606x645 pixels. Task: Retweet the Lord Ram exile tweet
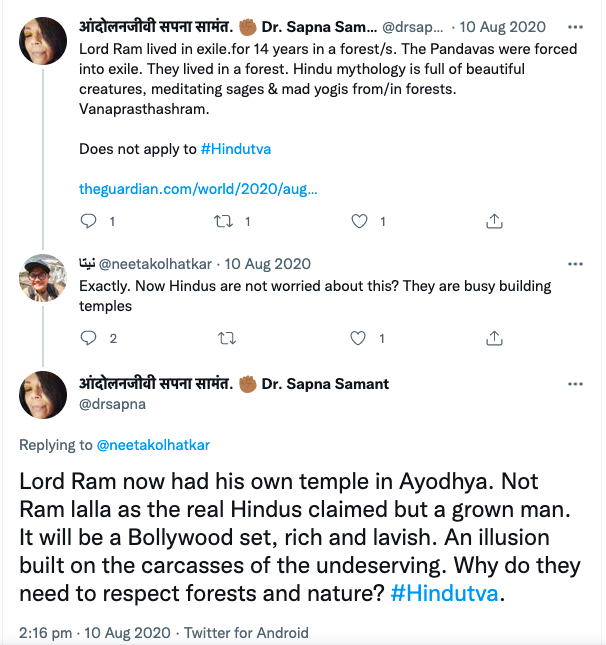(226, 221)
